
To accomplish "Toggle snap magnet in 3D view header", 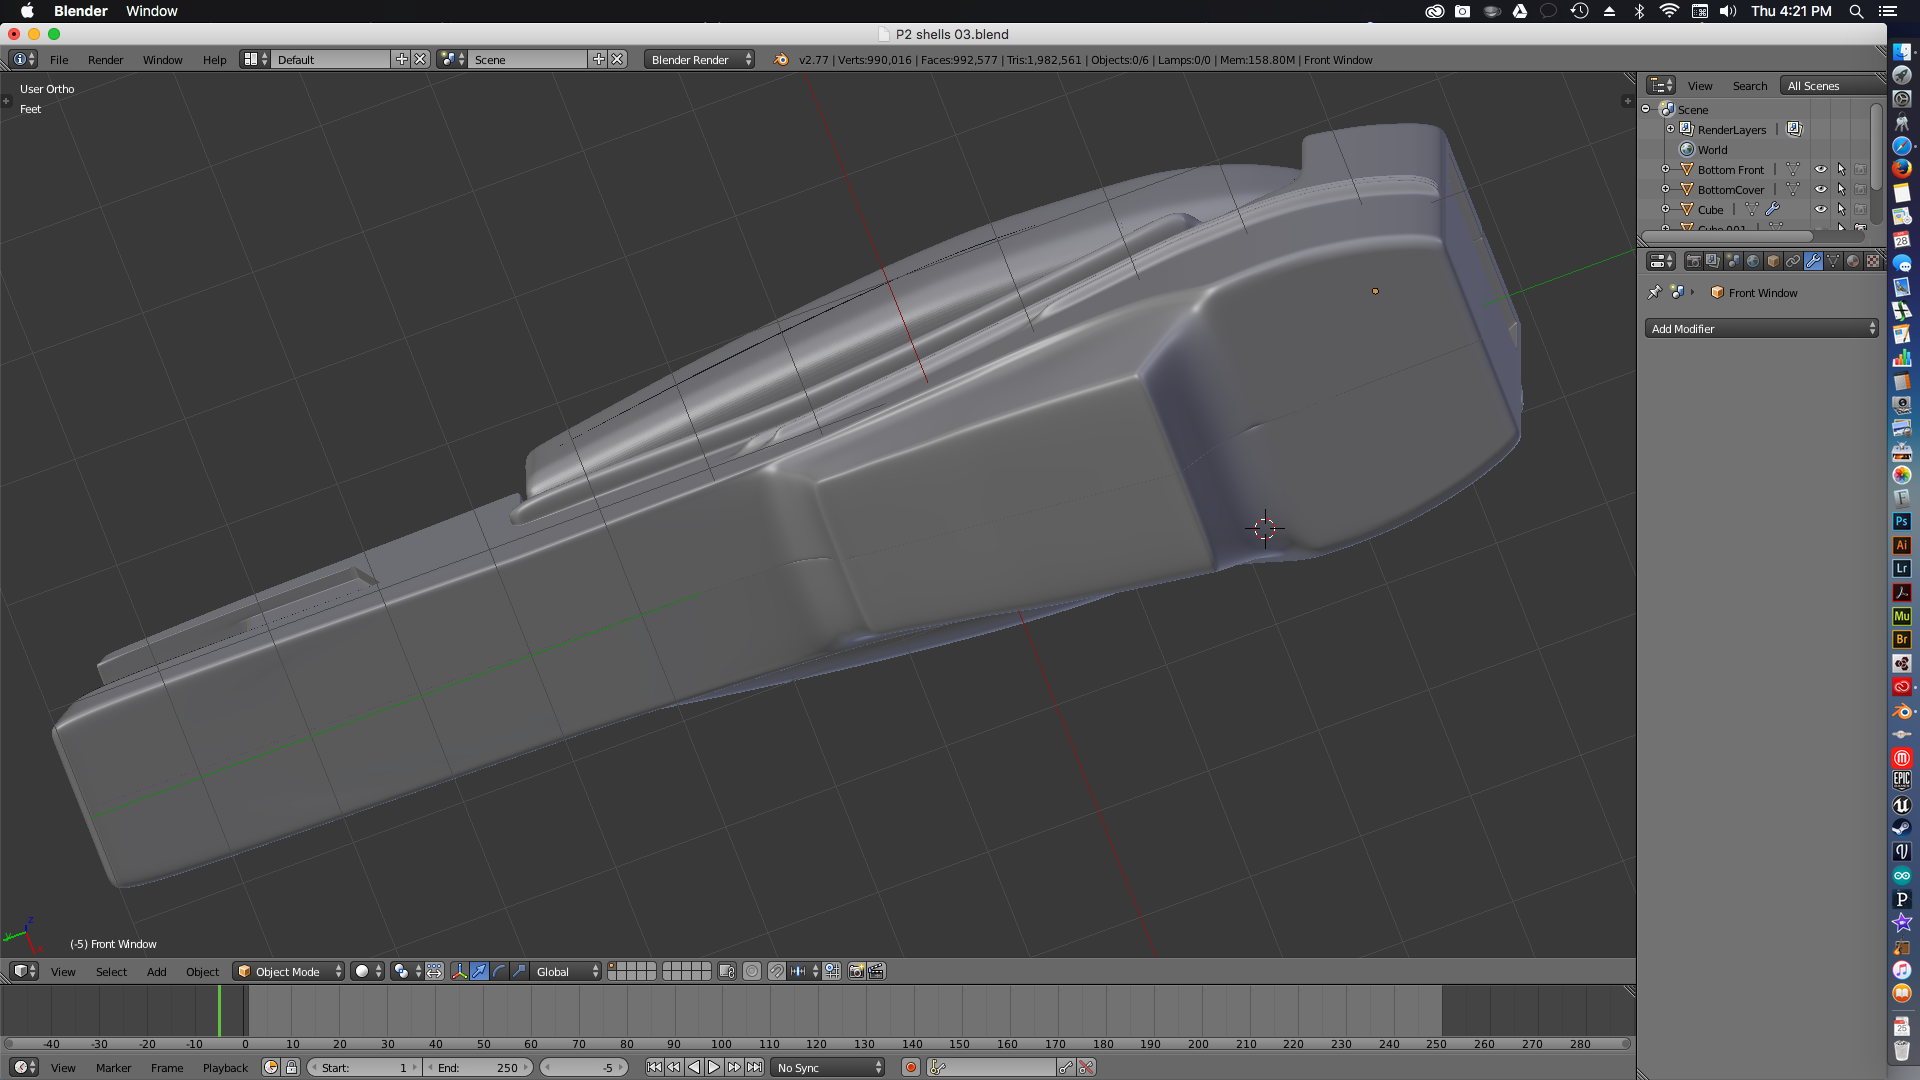I will point(777,971).
